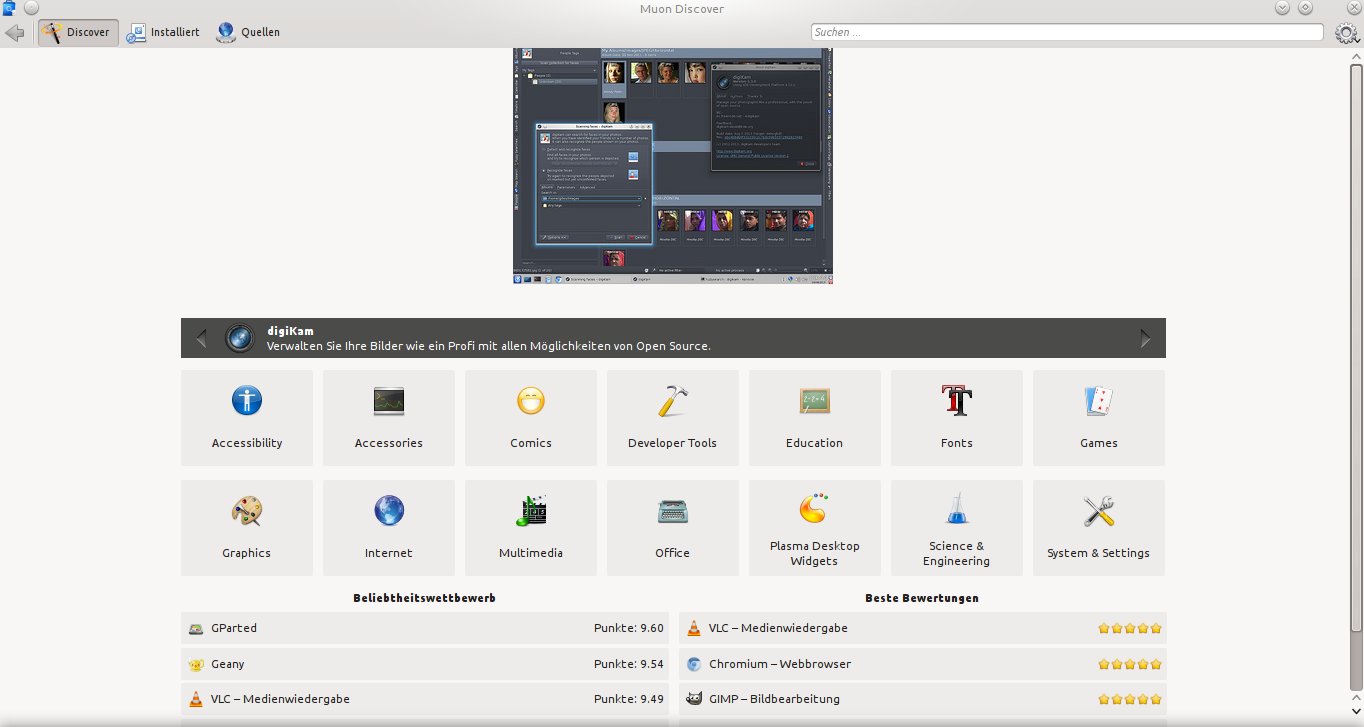Screen dimensions: 1364x727
Task: Select the GParted entry text
Action: 234,628
